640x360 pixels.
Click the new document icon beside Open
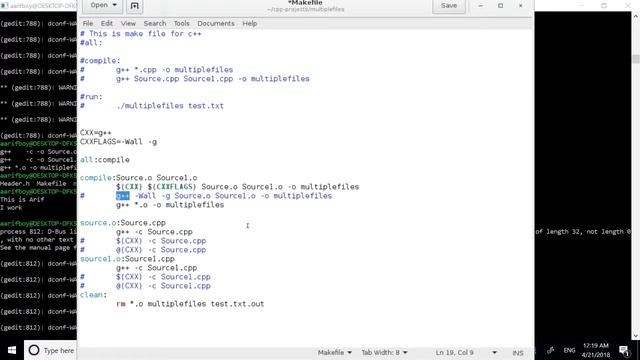(134, 6)
